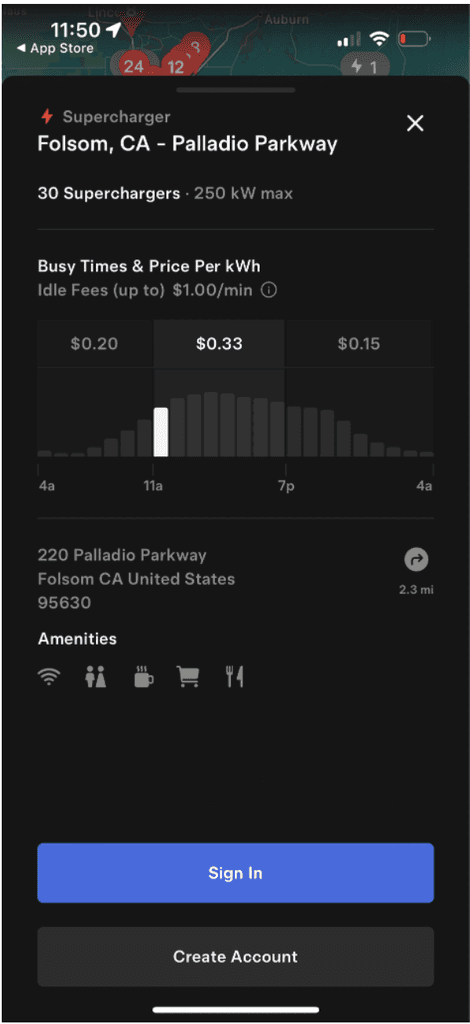
Task: Tap the Idle Fees info icon
Action: (268, 291)
